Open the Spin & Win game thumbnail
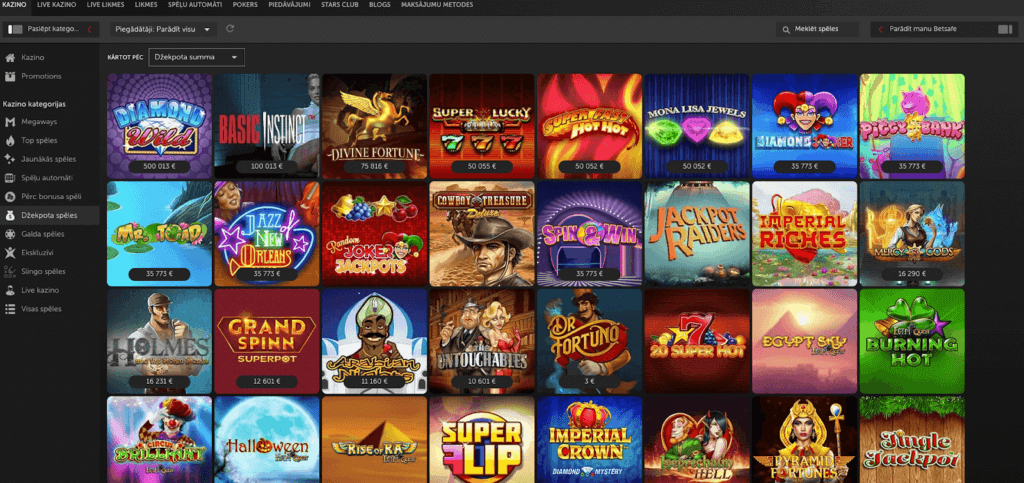The width and height of the screenshot is (1024, 483). [x=590, y=234]
